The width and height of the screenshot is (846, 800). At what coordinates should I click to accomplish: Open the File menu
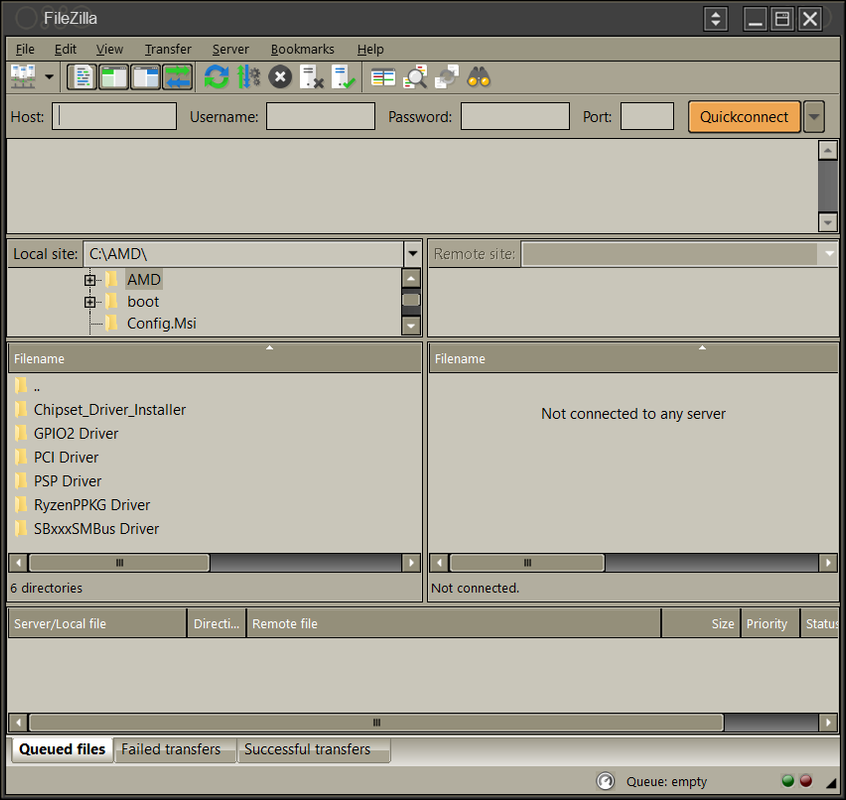point(25,50)
